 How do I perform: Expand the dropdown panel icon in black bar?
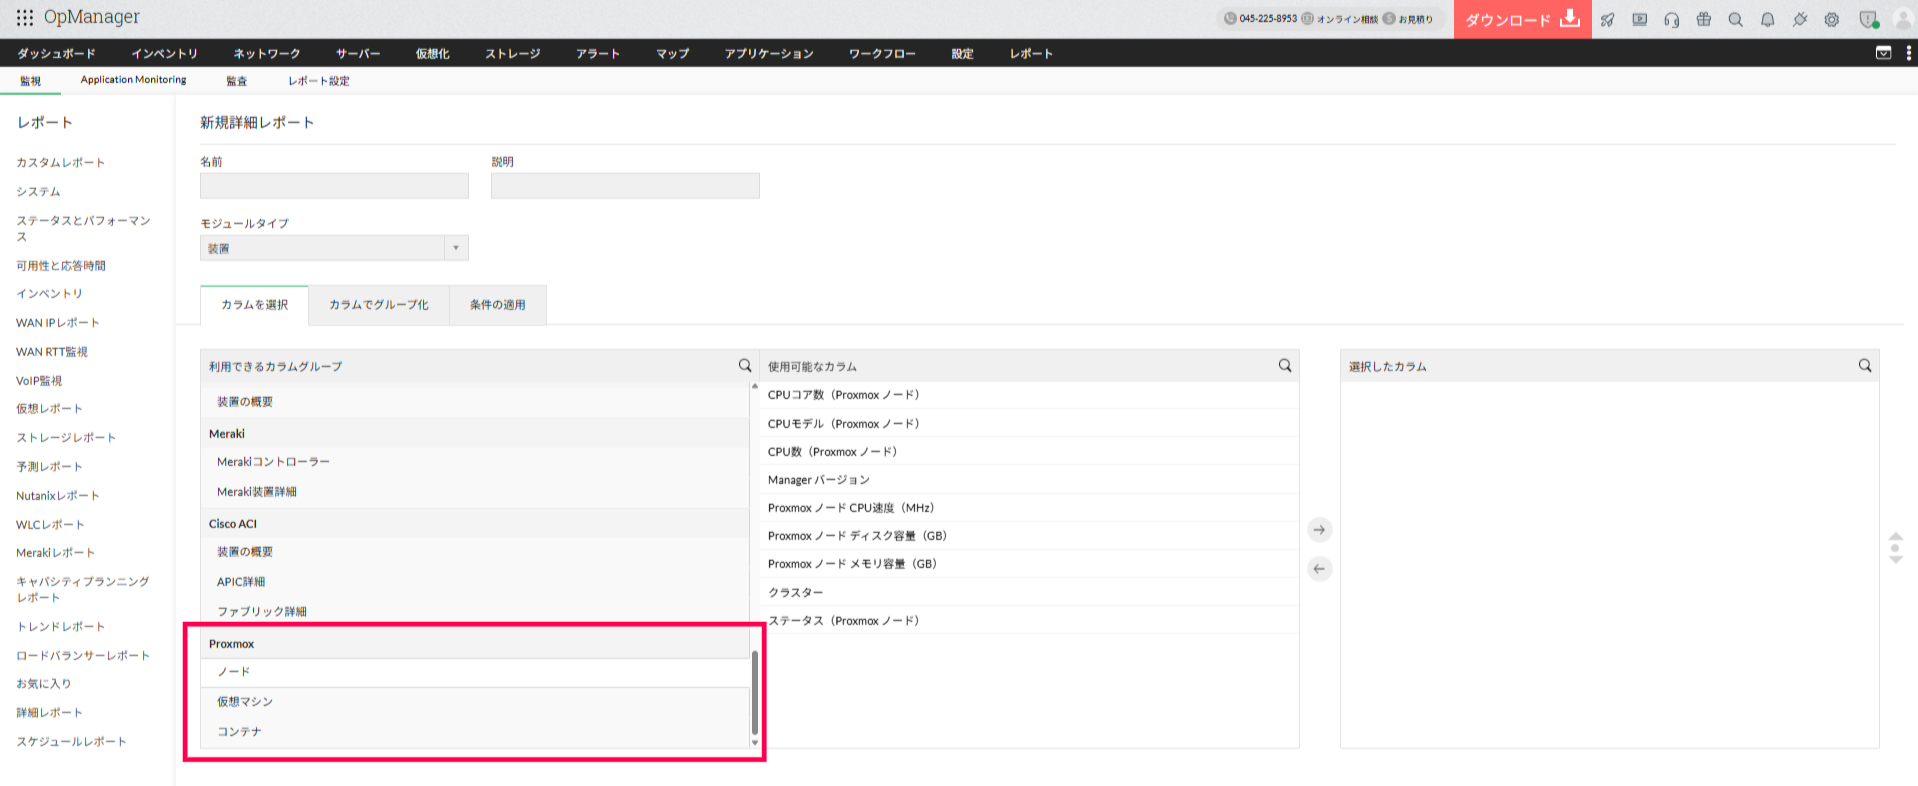click(1883, 53)
